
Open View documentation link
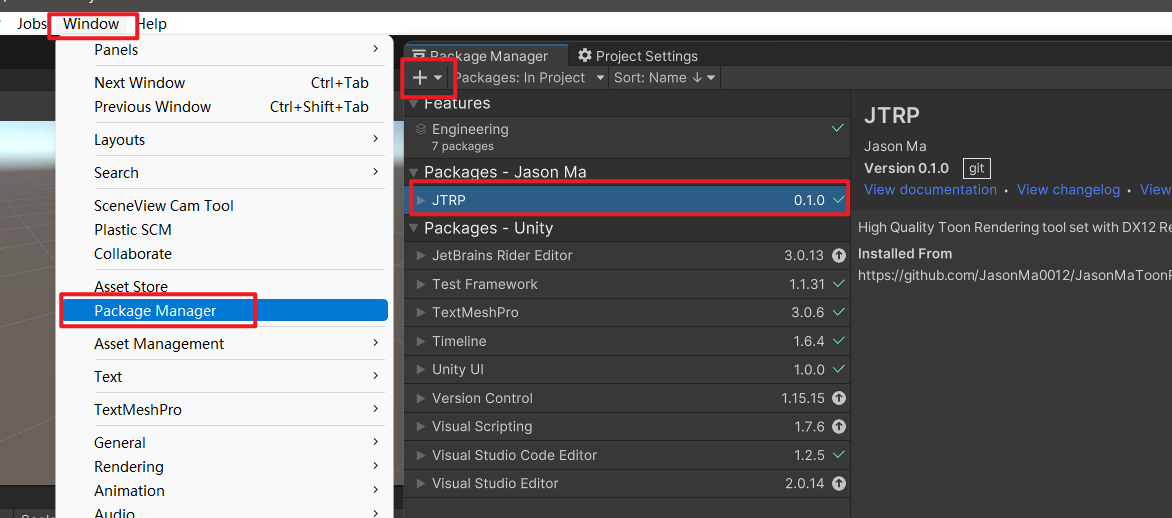[931, 190]
